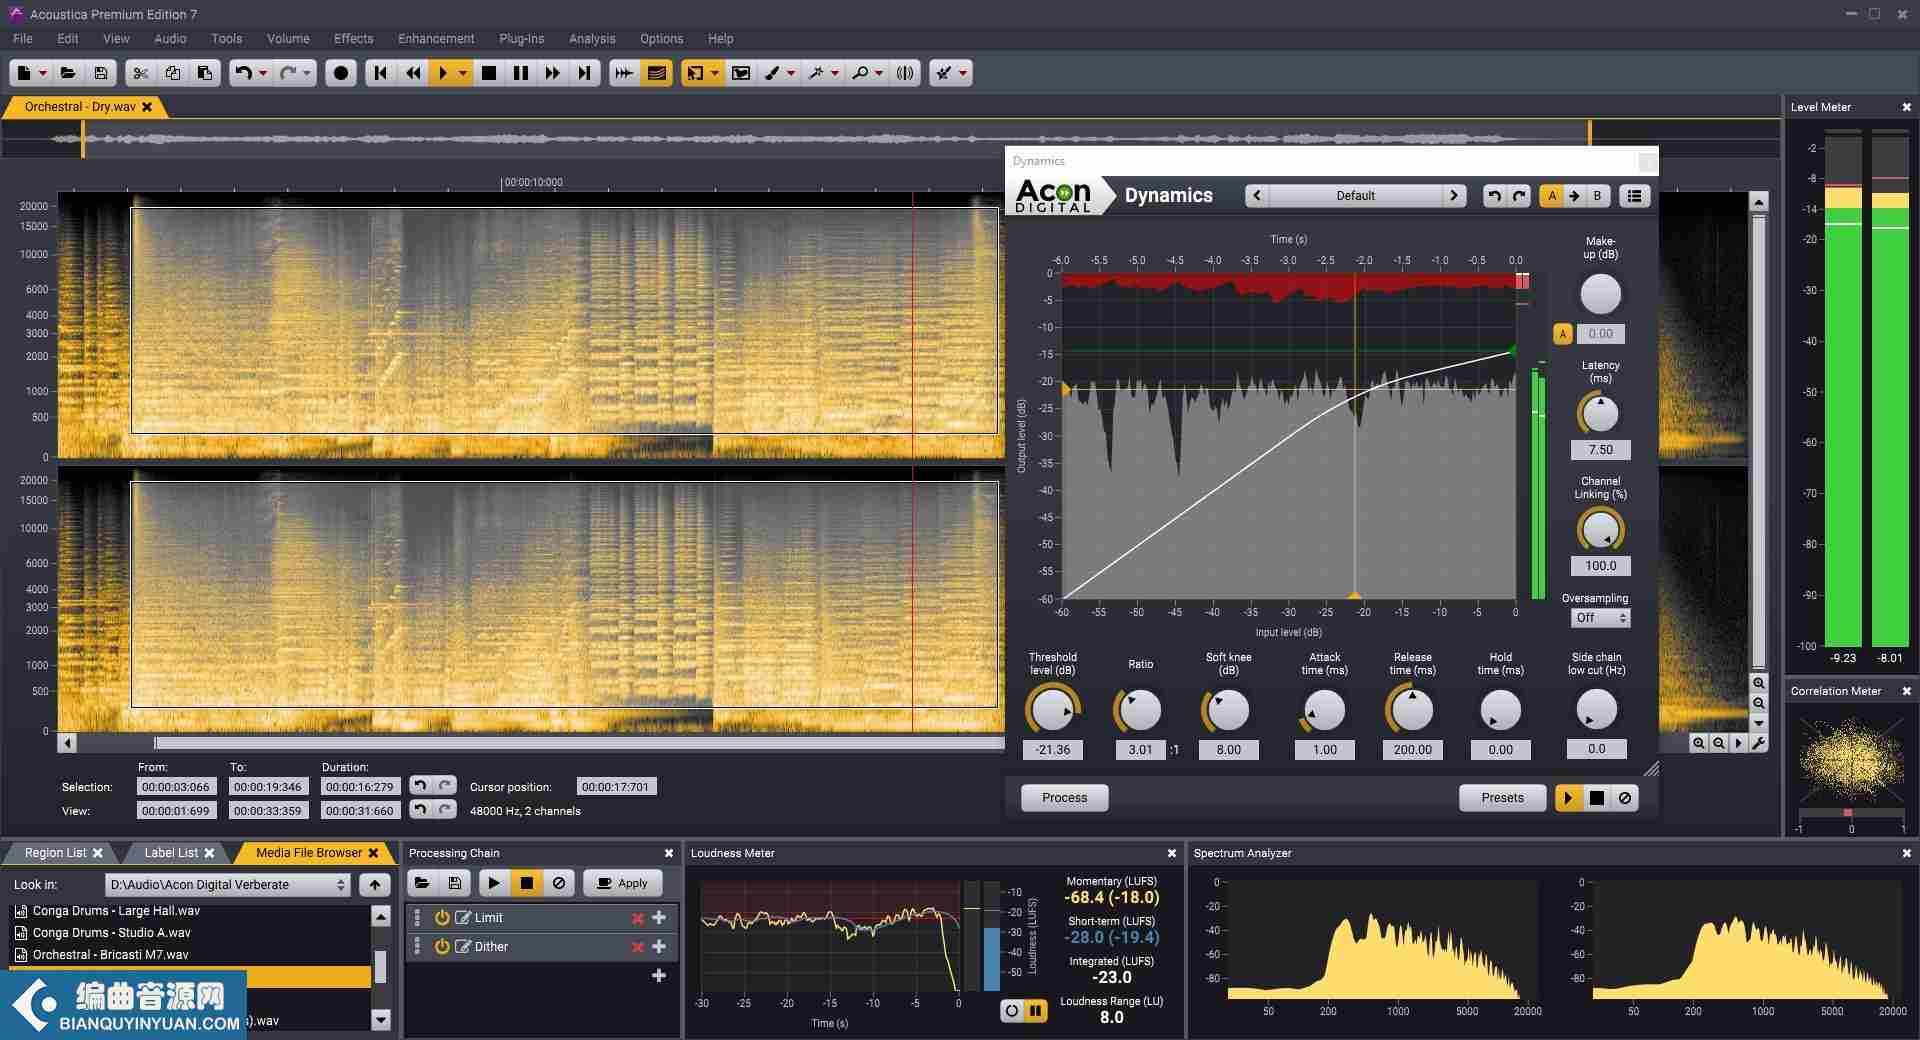Select the zoom magnifier tool icon
1920x1040 pixels.
pyautogui.click(x=860, y=73)
